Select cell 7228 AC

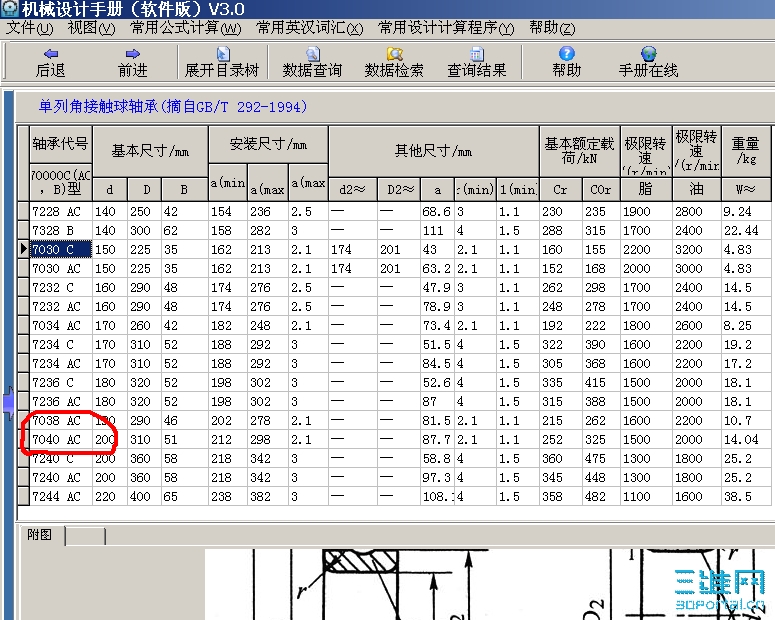pos(61,212)
